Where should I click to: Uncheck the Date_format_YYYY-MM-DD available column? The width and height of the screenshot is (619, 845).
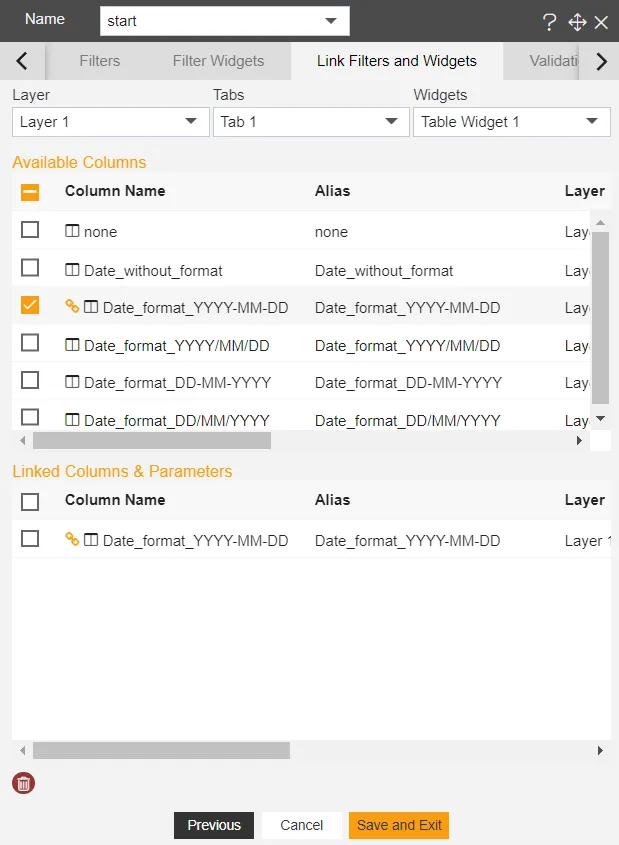point(30,305)
